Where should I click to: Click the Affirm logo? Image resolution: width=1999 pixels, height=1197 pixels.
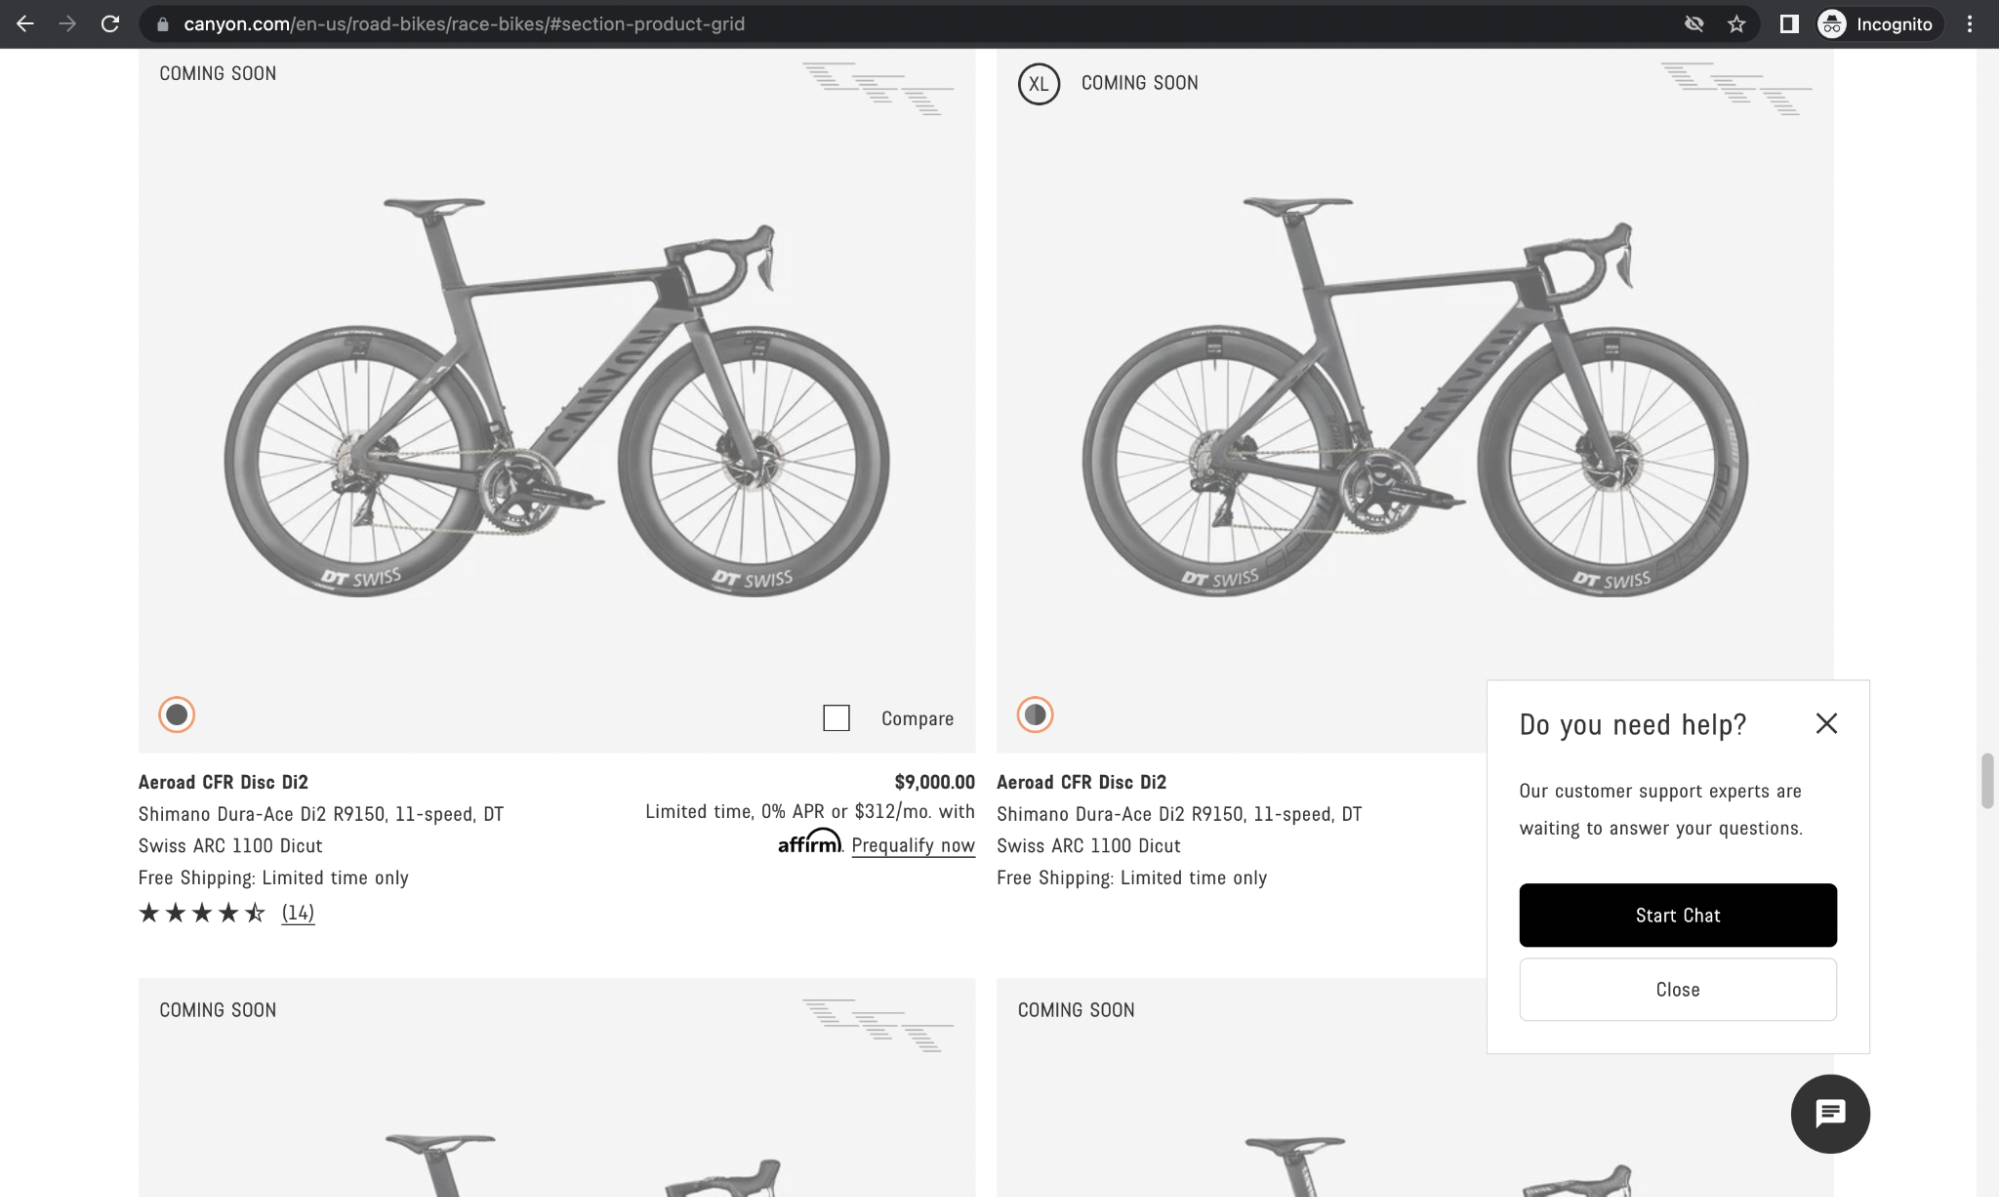coord(809,842)
